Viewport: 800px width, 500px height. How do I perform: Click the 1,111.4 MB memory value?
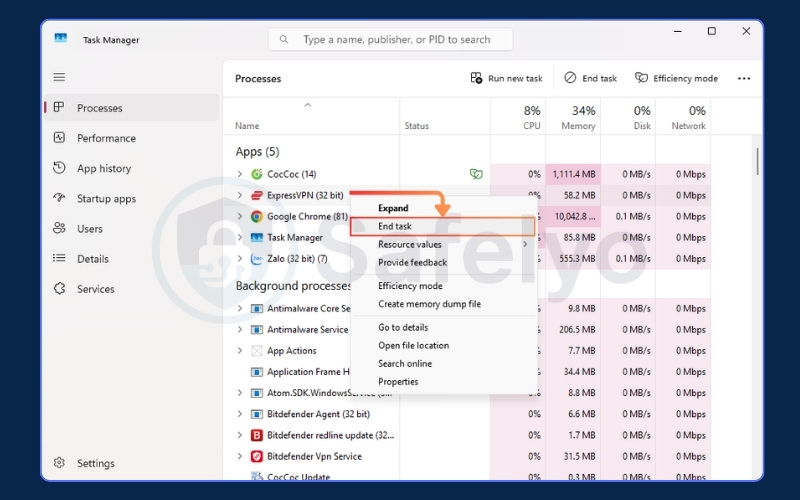[574, 174]
